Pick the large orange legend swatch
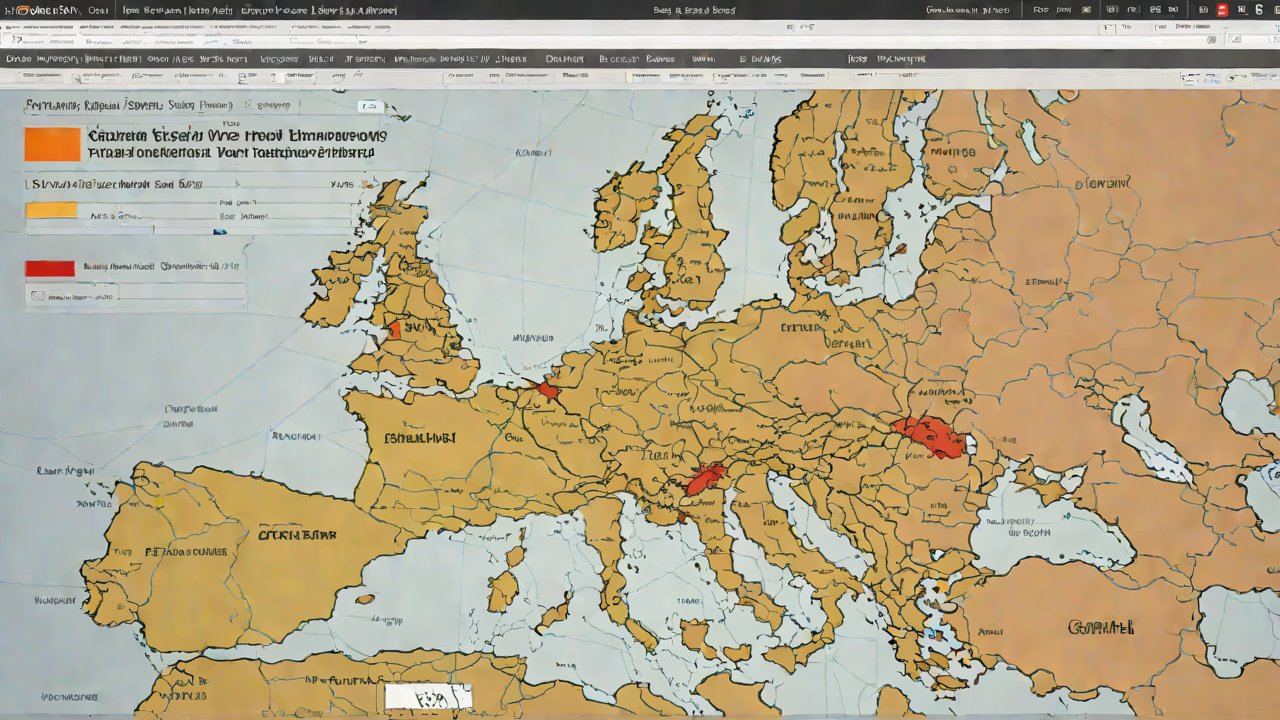 [52, 144]
